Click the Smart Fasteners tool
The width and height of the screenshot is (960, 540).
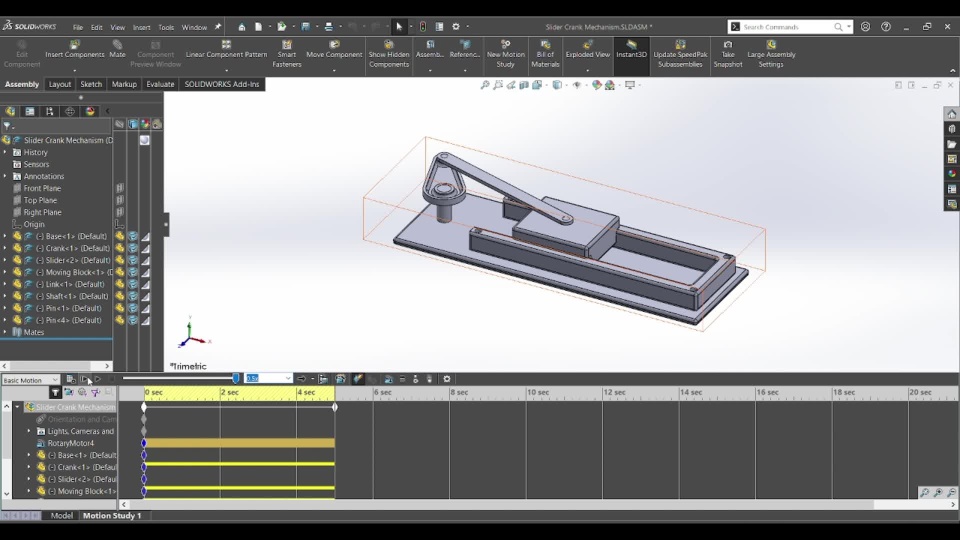click(287, 49)
